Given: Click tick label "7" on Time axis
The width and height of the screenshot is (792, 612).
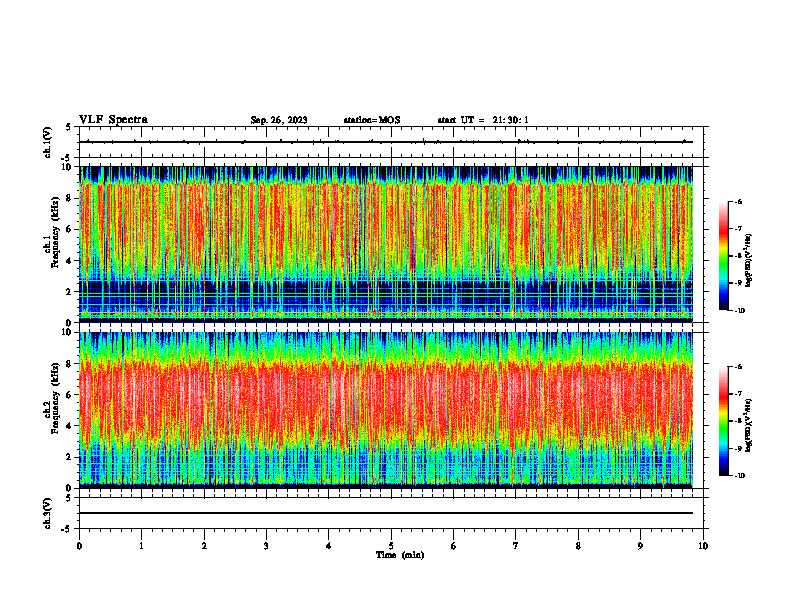Looking at the screenshot, I should 516,546.
